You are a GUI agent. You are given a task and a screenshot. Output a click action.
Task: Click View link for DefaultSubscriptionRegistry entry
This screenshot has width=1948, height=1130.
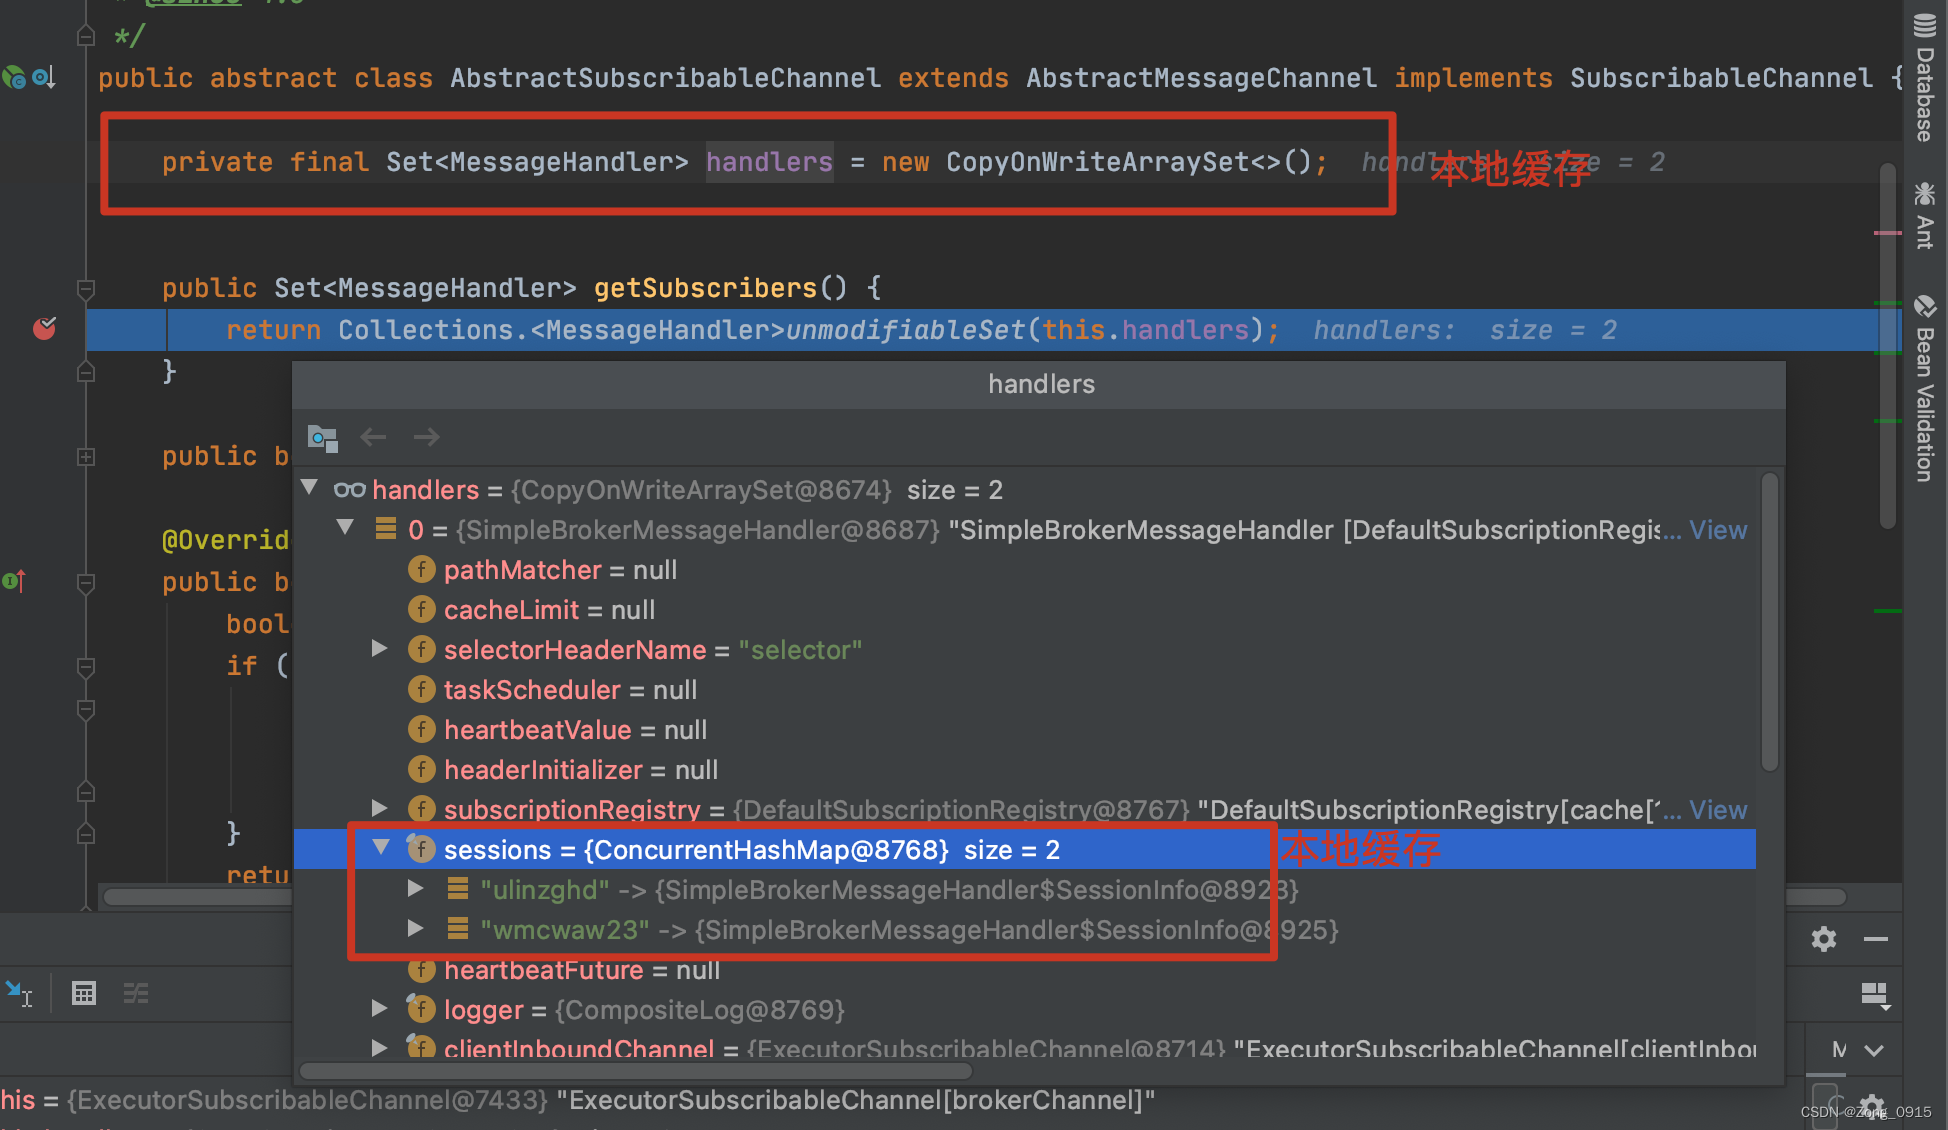click(1723, 808)
